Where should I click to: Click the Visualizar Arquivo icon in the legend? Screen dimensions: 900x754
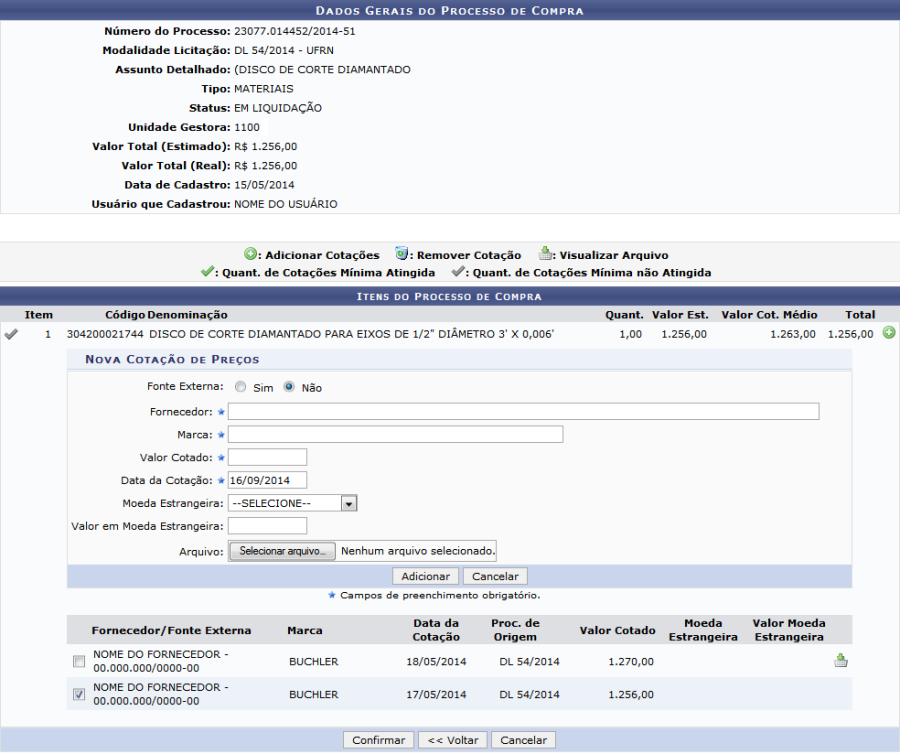[x=546, y=255]
